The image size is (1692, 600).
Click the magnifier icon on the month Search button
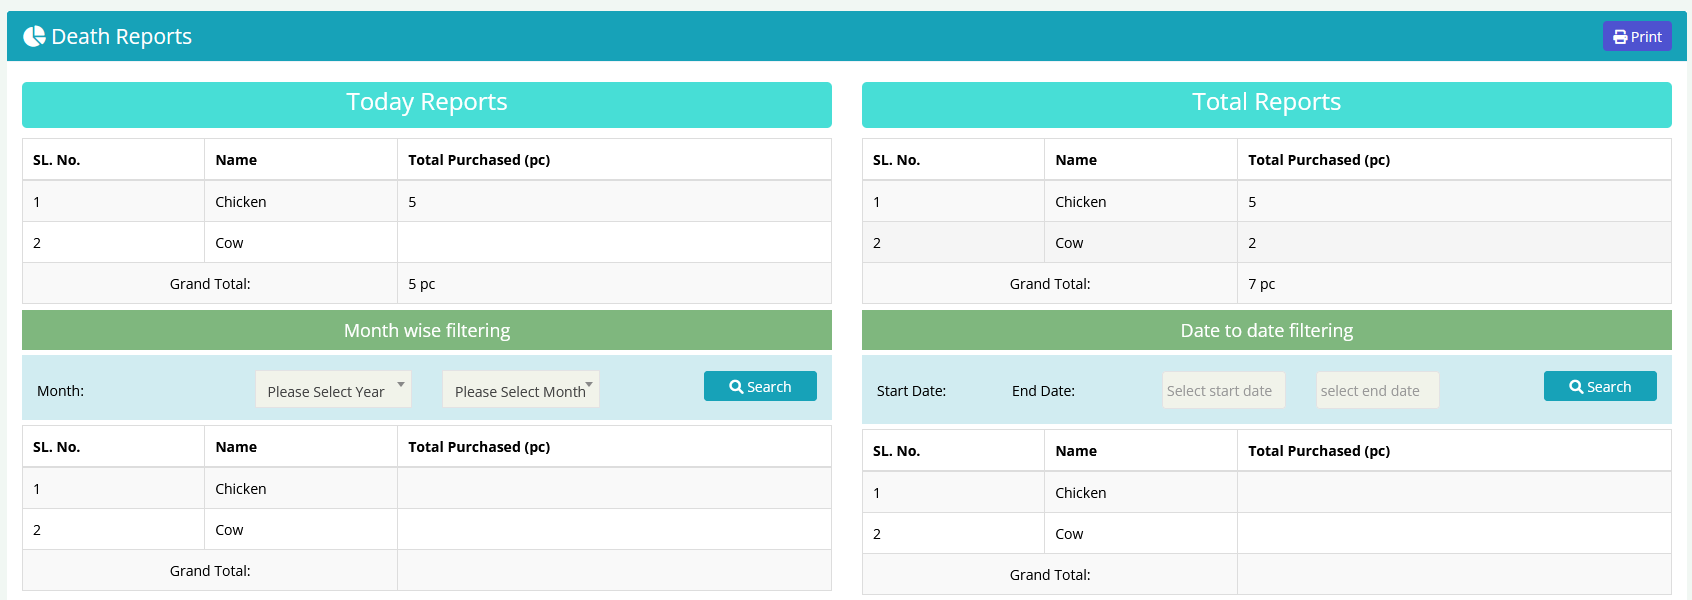[736, 387]
